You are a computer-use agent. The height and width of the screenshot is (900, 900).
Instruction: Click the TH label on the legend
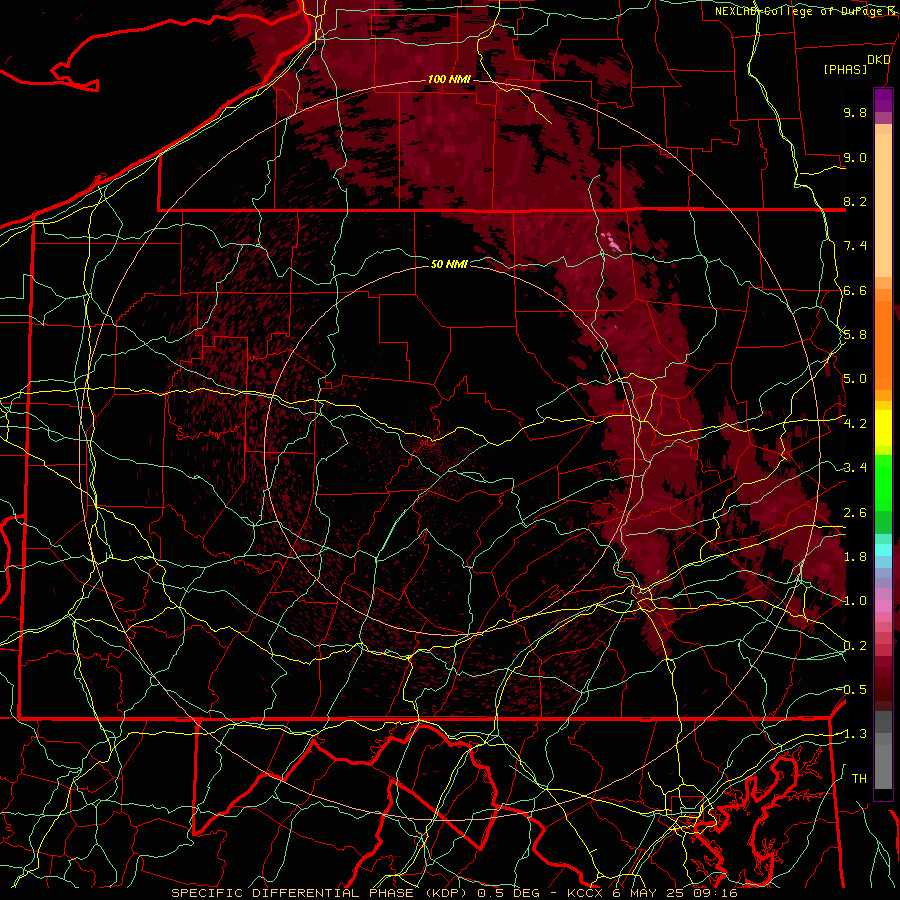(x=859, y=779)
